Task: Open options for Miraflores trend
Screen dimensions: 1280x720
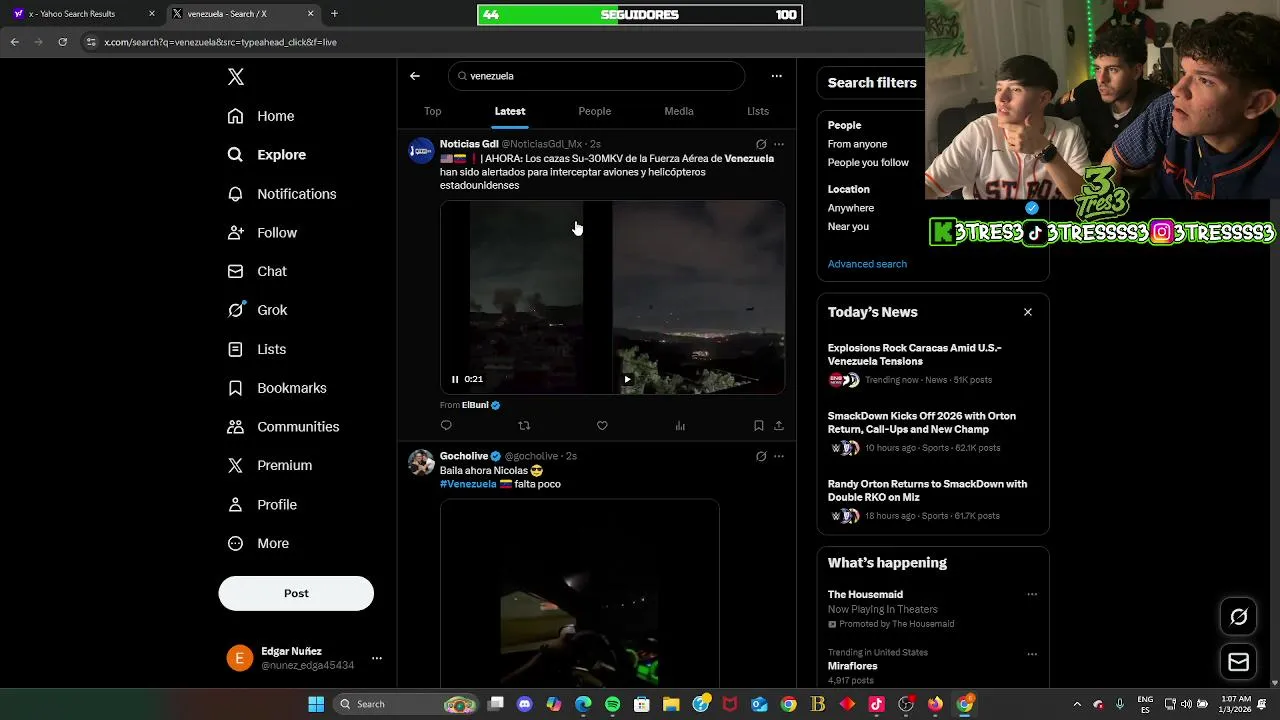Action: click(x=1032, y=654)
